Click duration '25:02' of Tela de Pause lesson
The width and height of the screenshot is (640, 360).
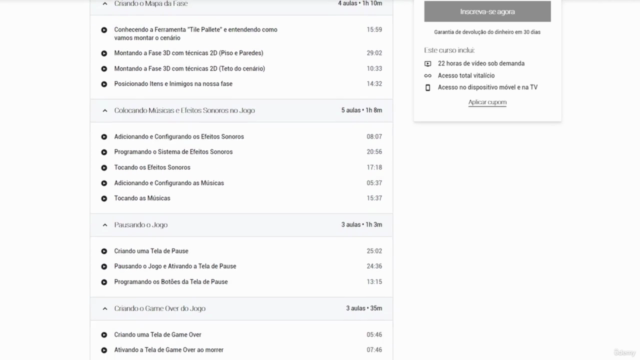pos(374,251)
